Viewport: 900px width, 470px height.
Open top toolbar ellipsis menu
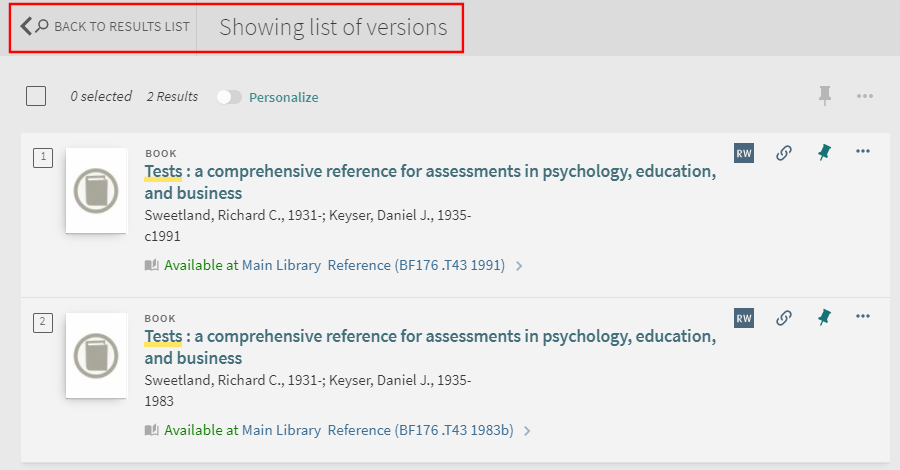click(865, 96)
